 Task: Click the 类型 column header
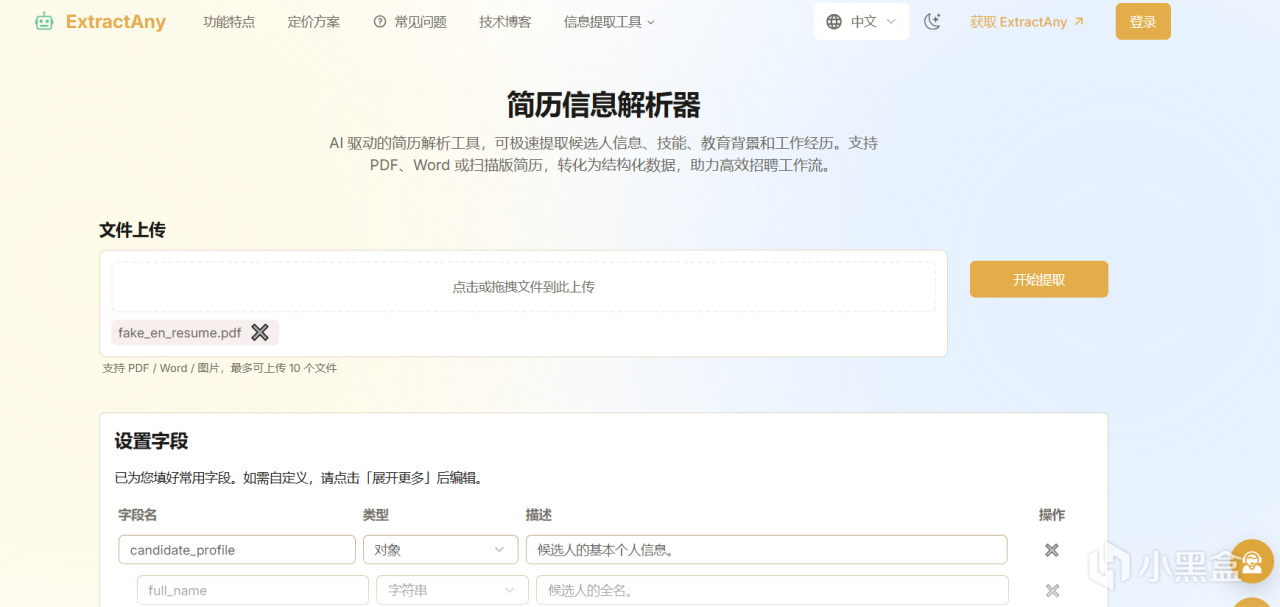click(x=375, y=515)
